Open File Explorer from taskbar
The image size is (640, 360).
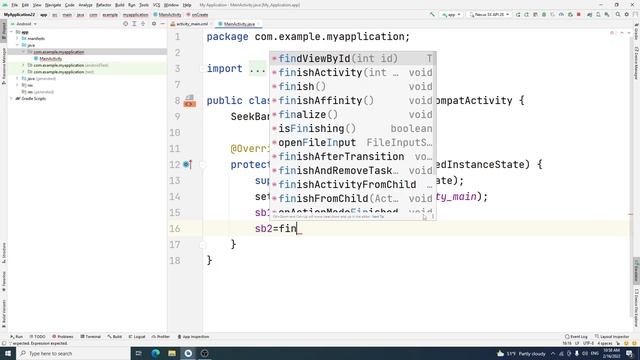(x=172, y=353)
